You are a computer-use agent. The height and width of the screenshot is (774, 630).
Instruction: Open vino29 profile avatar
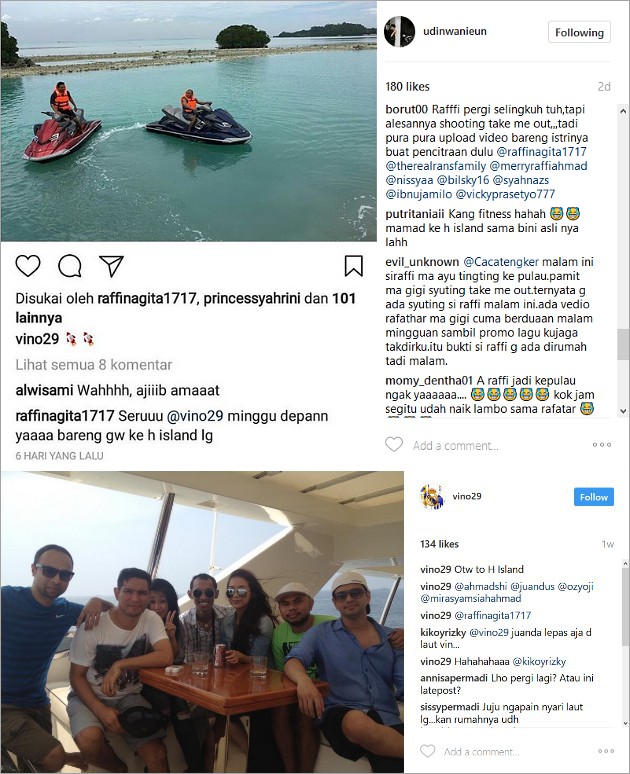(x=432, y=497)
